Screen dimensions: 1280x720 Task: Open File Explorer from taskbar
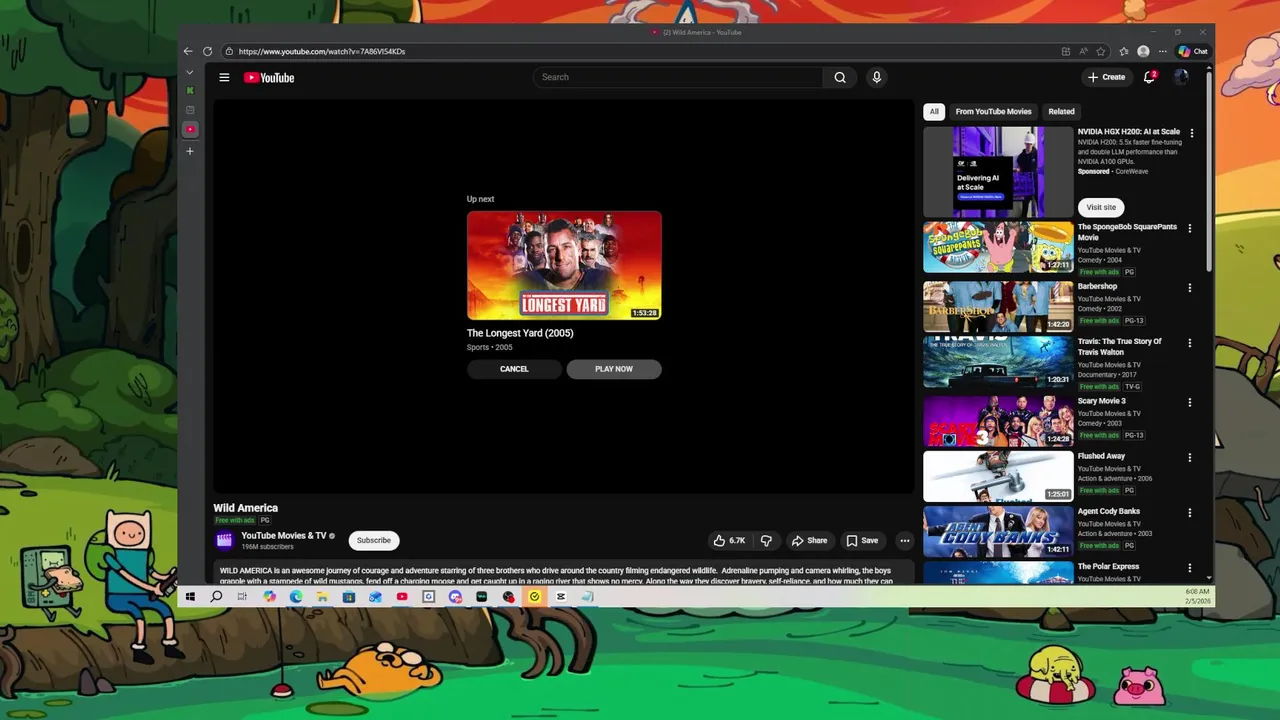click(322, 597)
